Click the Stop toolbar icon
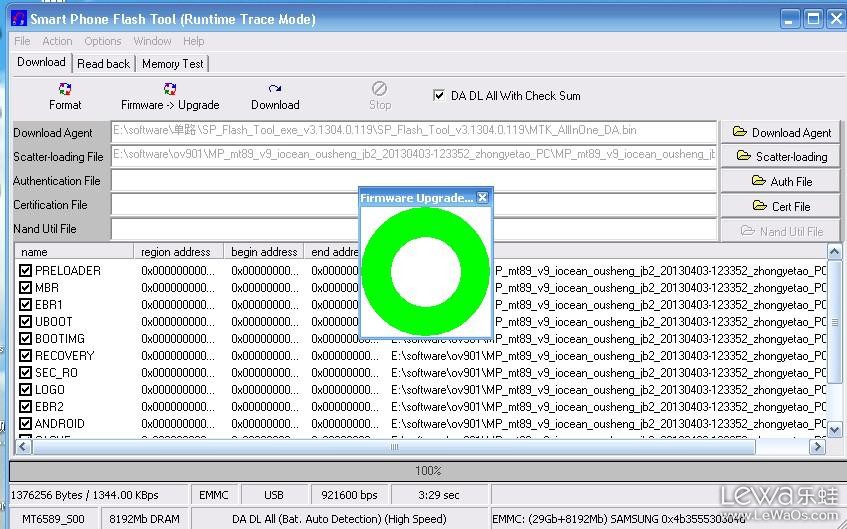The image size is (847, 529). click(379, 89)
